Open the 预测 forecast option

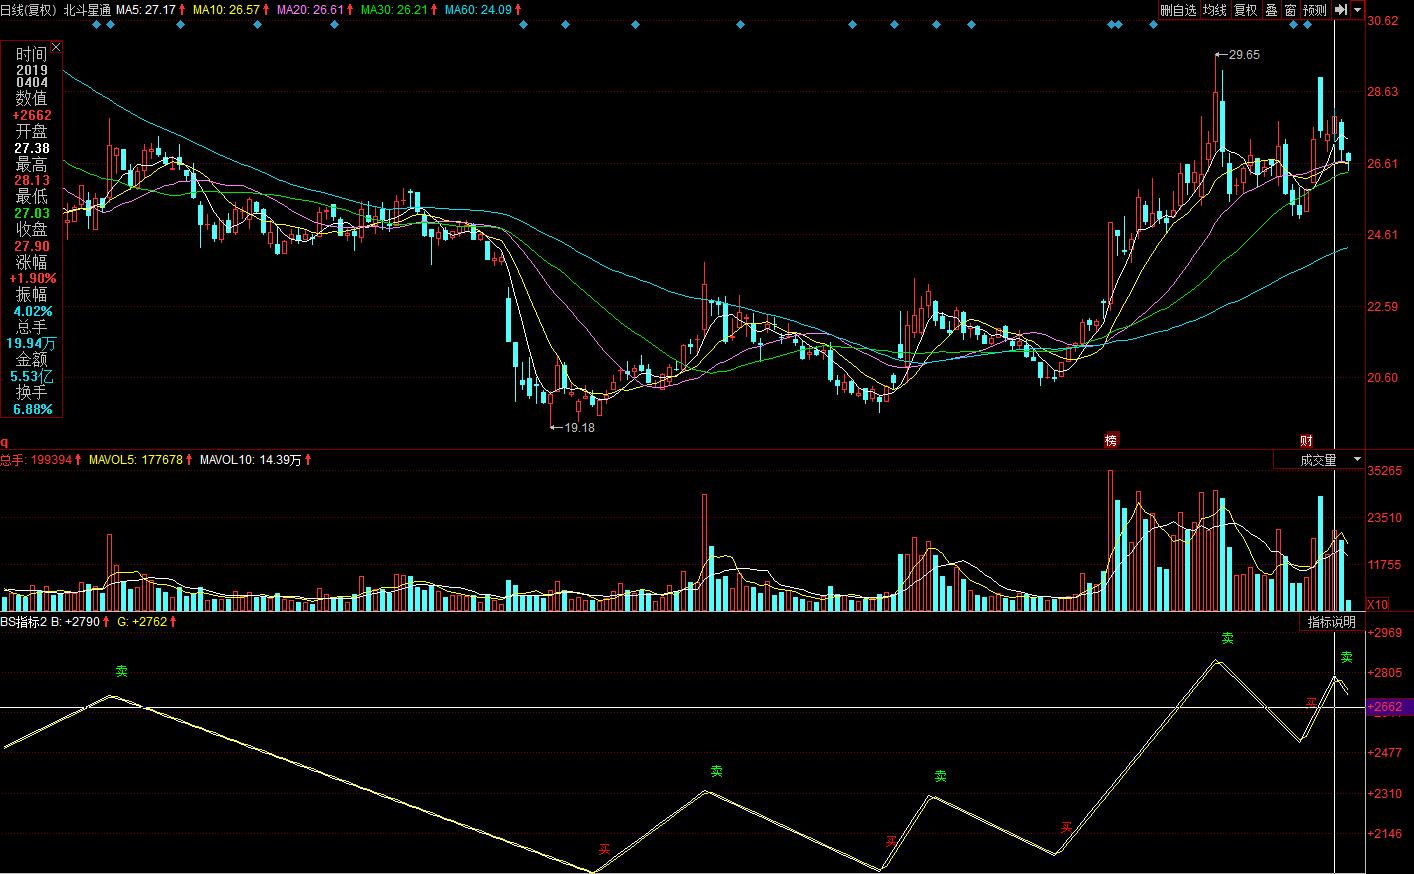click(x=1314, y=10)
